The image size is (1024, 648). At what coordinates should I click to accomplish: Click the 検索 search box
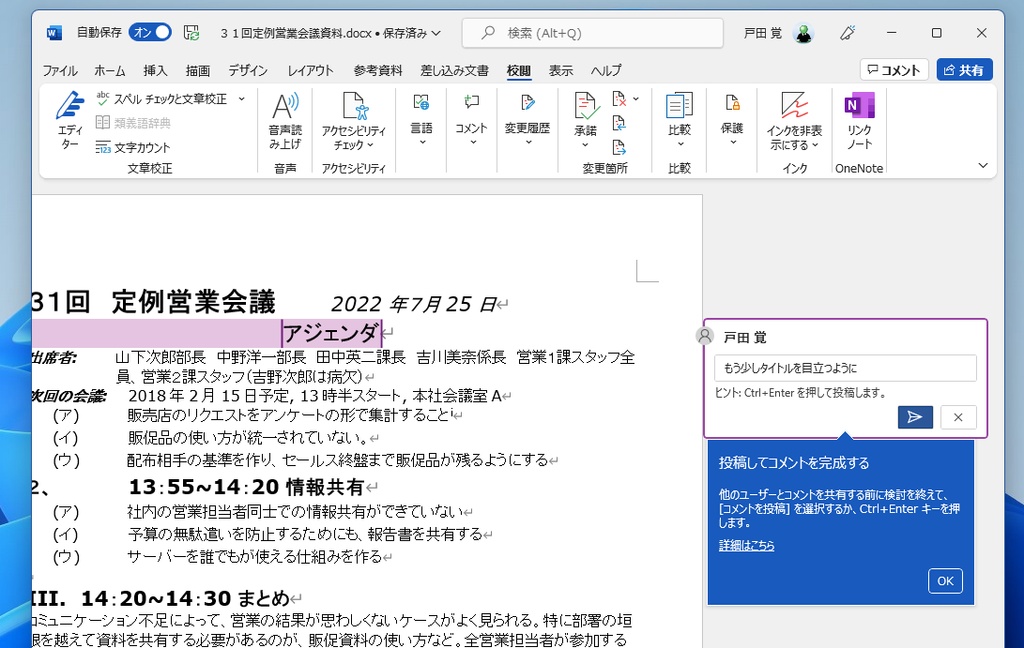[592, 33]
